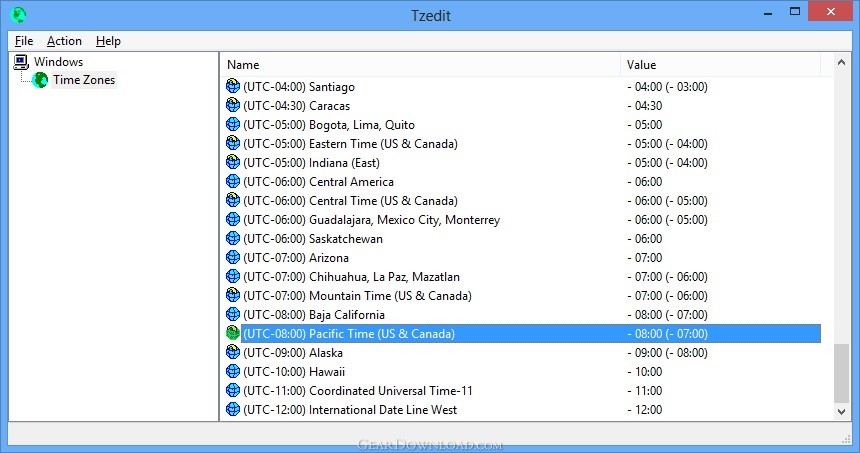This screenshot has height=453, width=860.
Task: Click the globe icon beside Bogota, Lima, Quito
Action: tap(233, 124)
